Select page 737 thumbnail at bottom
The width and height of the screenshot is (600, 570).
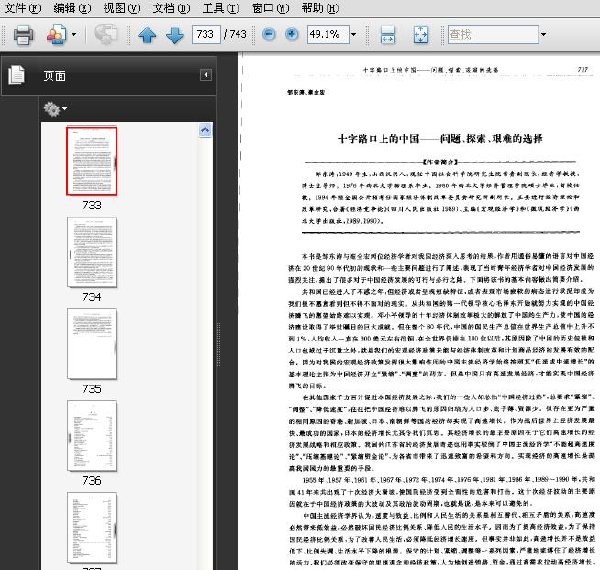[x=92, y=528]
